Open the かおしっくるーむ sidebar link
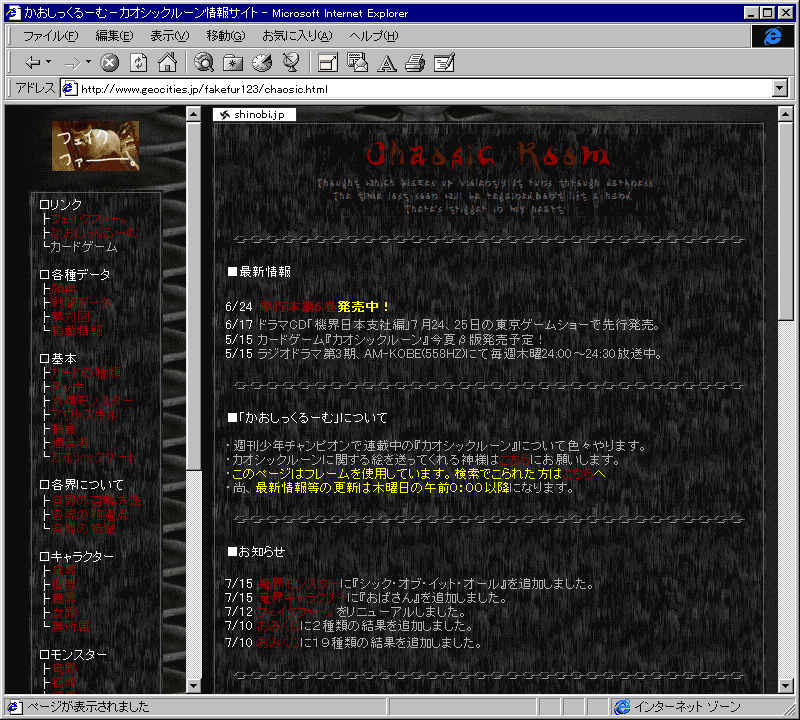Screen dimensions: 800x720 click(94, 233)
